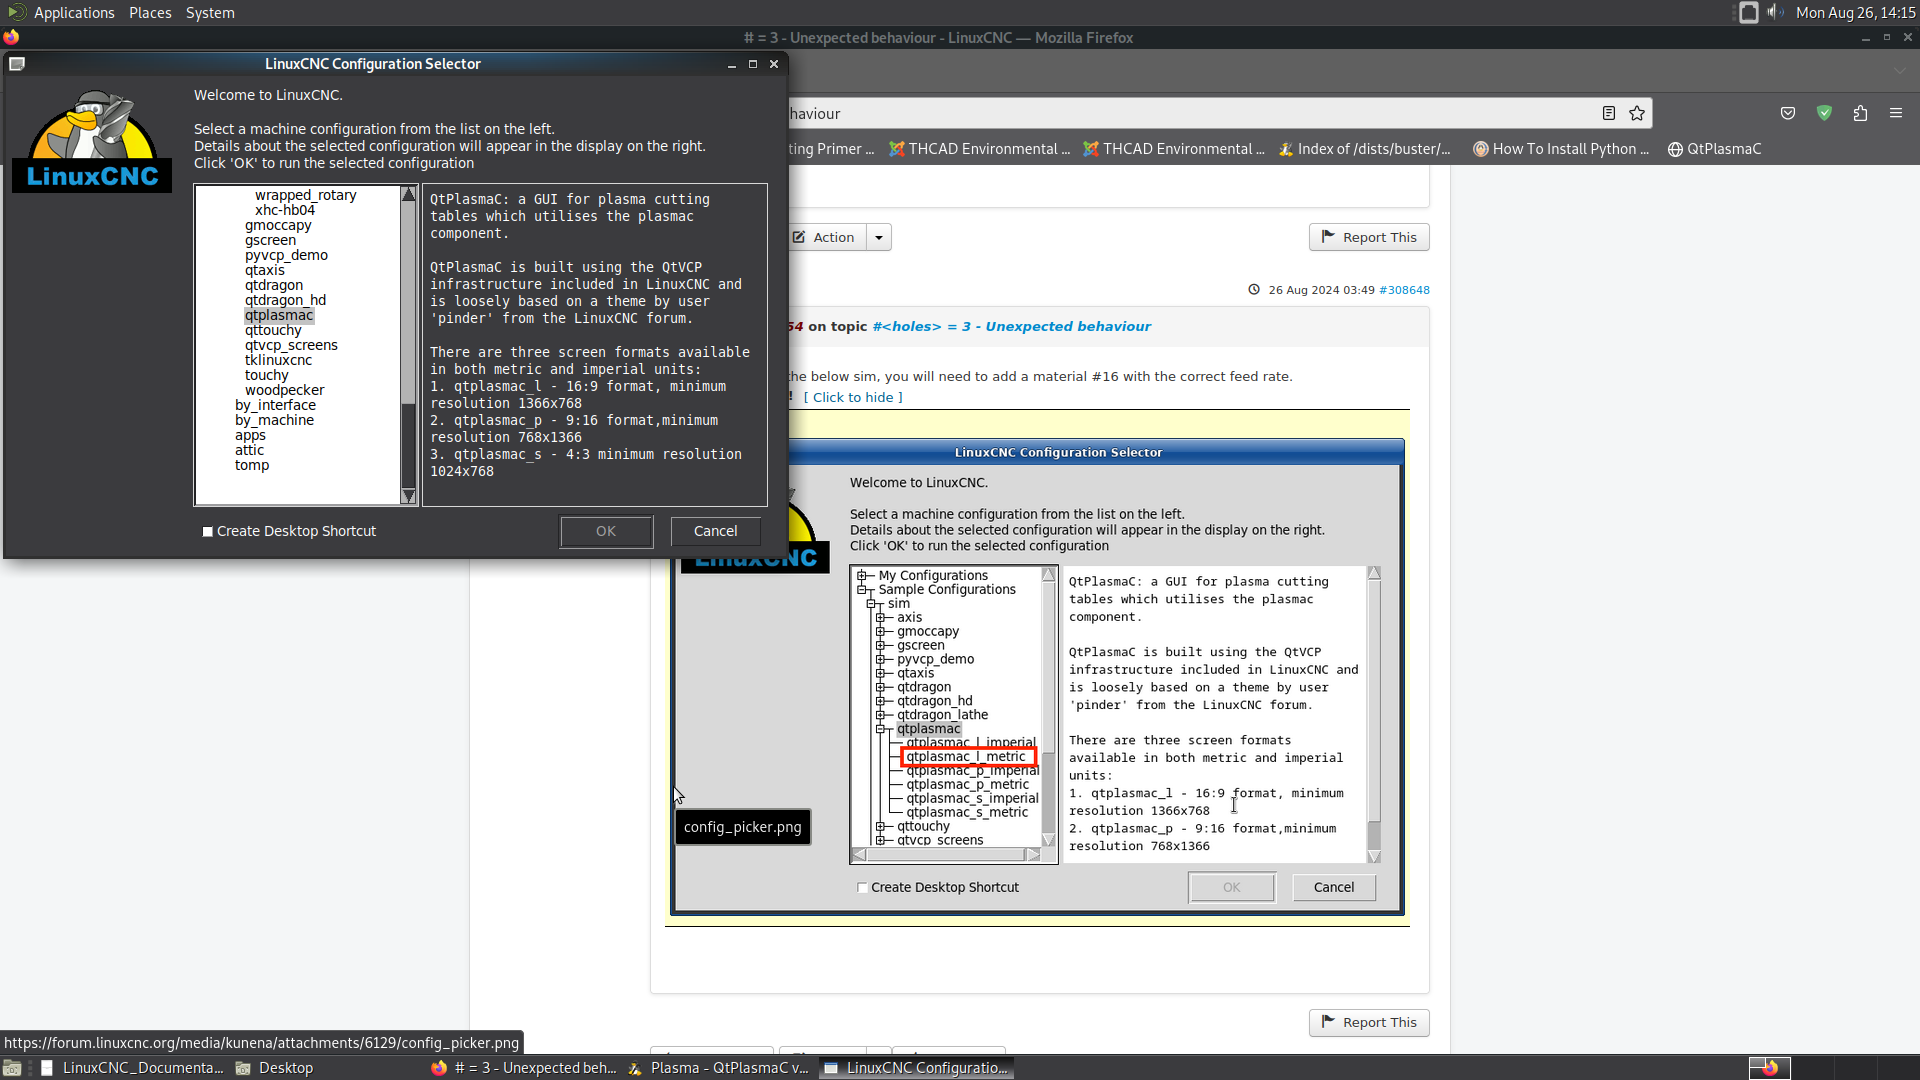The height and width of the screenshot is (1080, 1920).
Task: Select qtvcp_screens in configuration list
Action: tap(291, 345)
